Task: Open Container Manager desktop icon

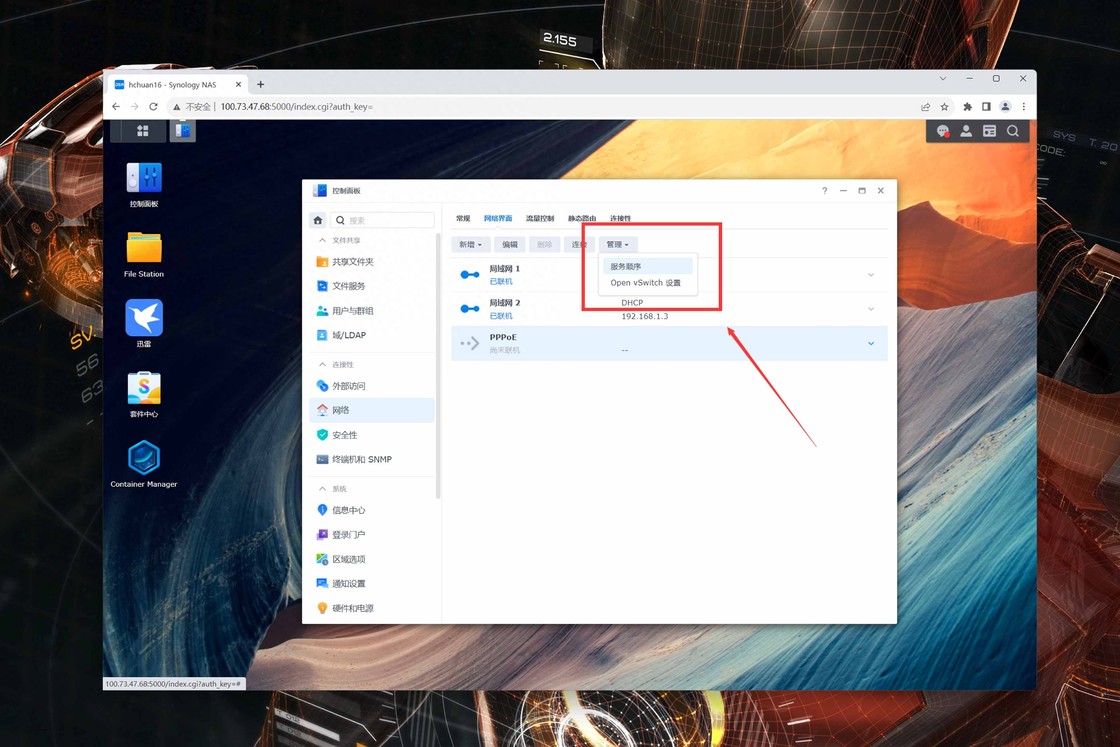Action: coord(144,459)
